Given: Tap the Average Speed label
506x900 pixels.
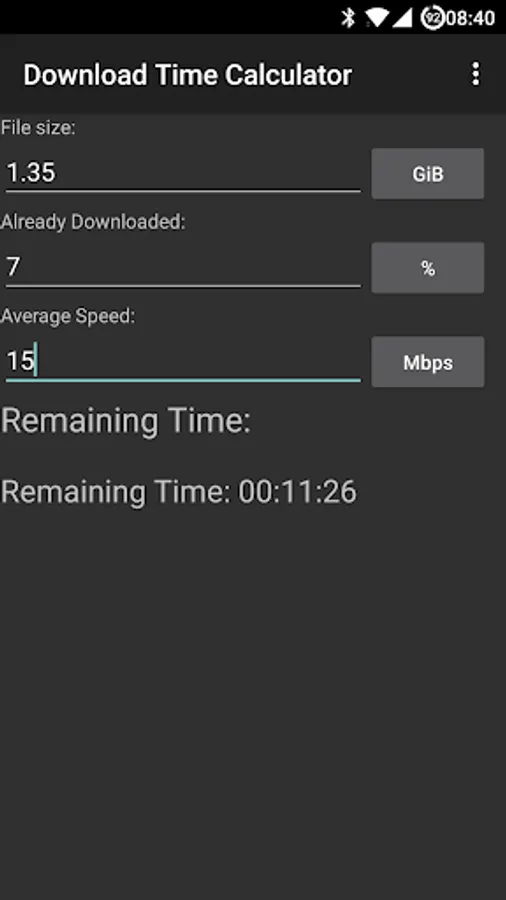Looking at the screenshot, I should [x=68, y=316].
